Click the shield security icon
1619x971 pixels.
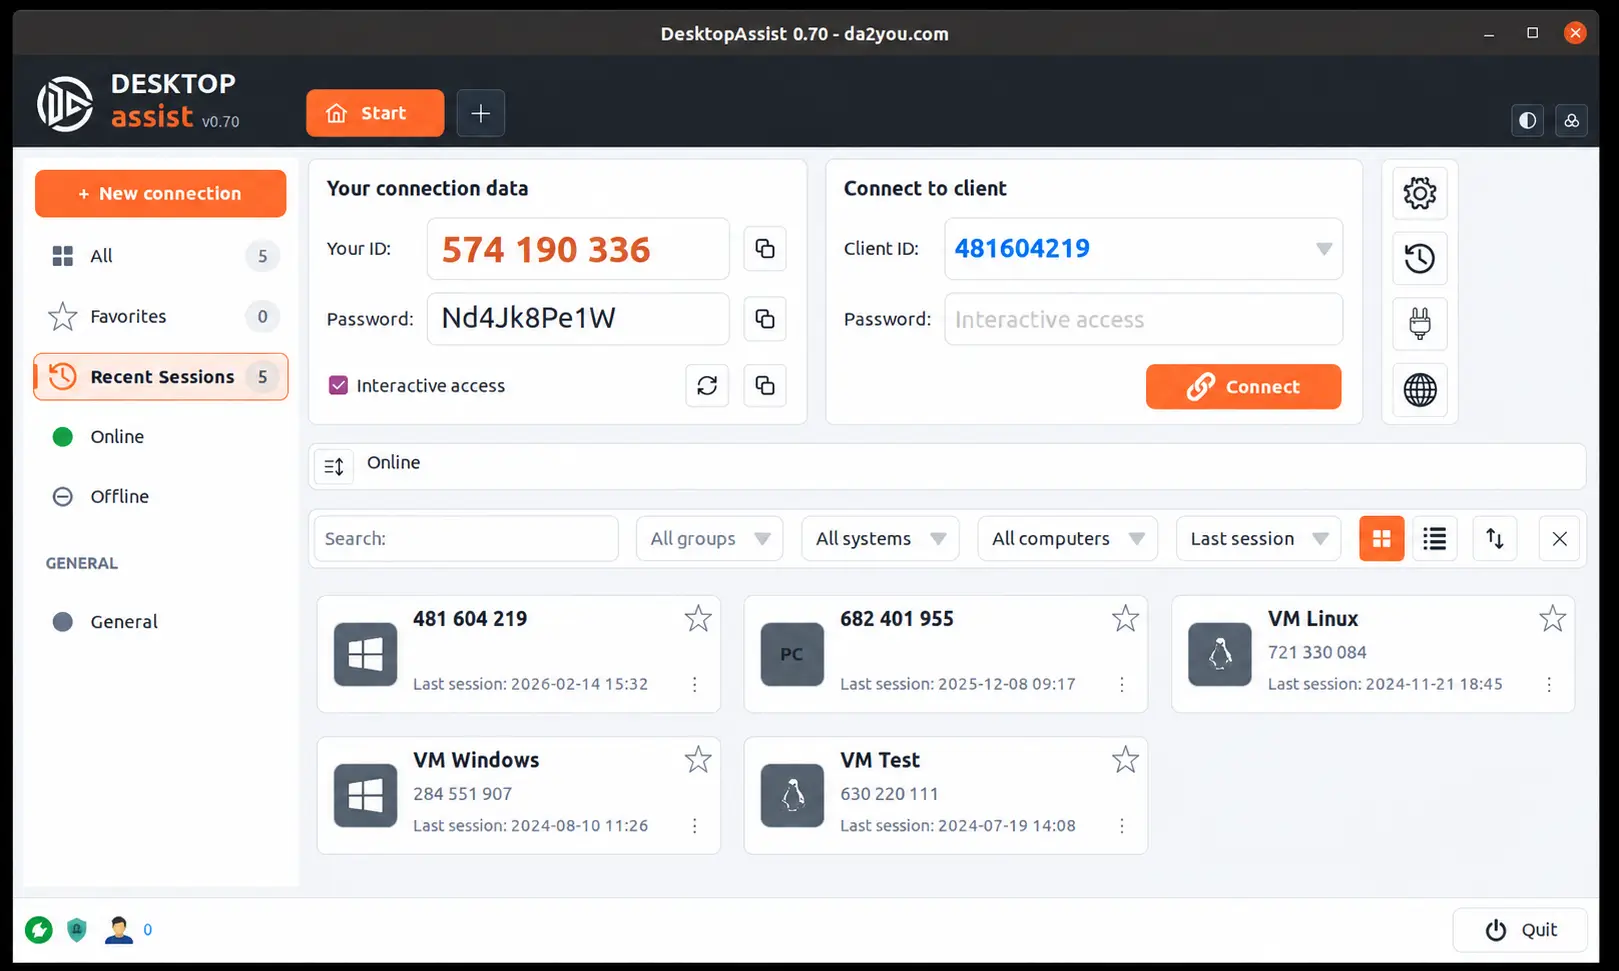point(77,930)
